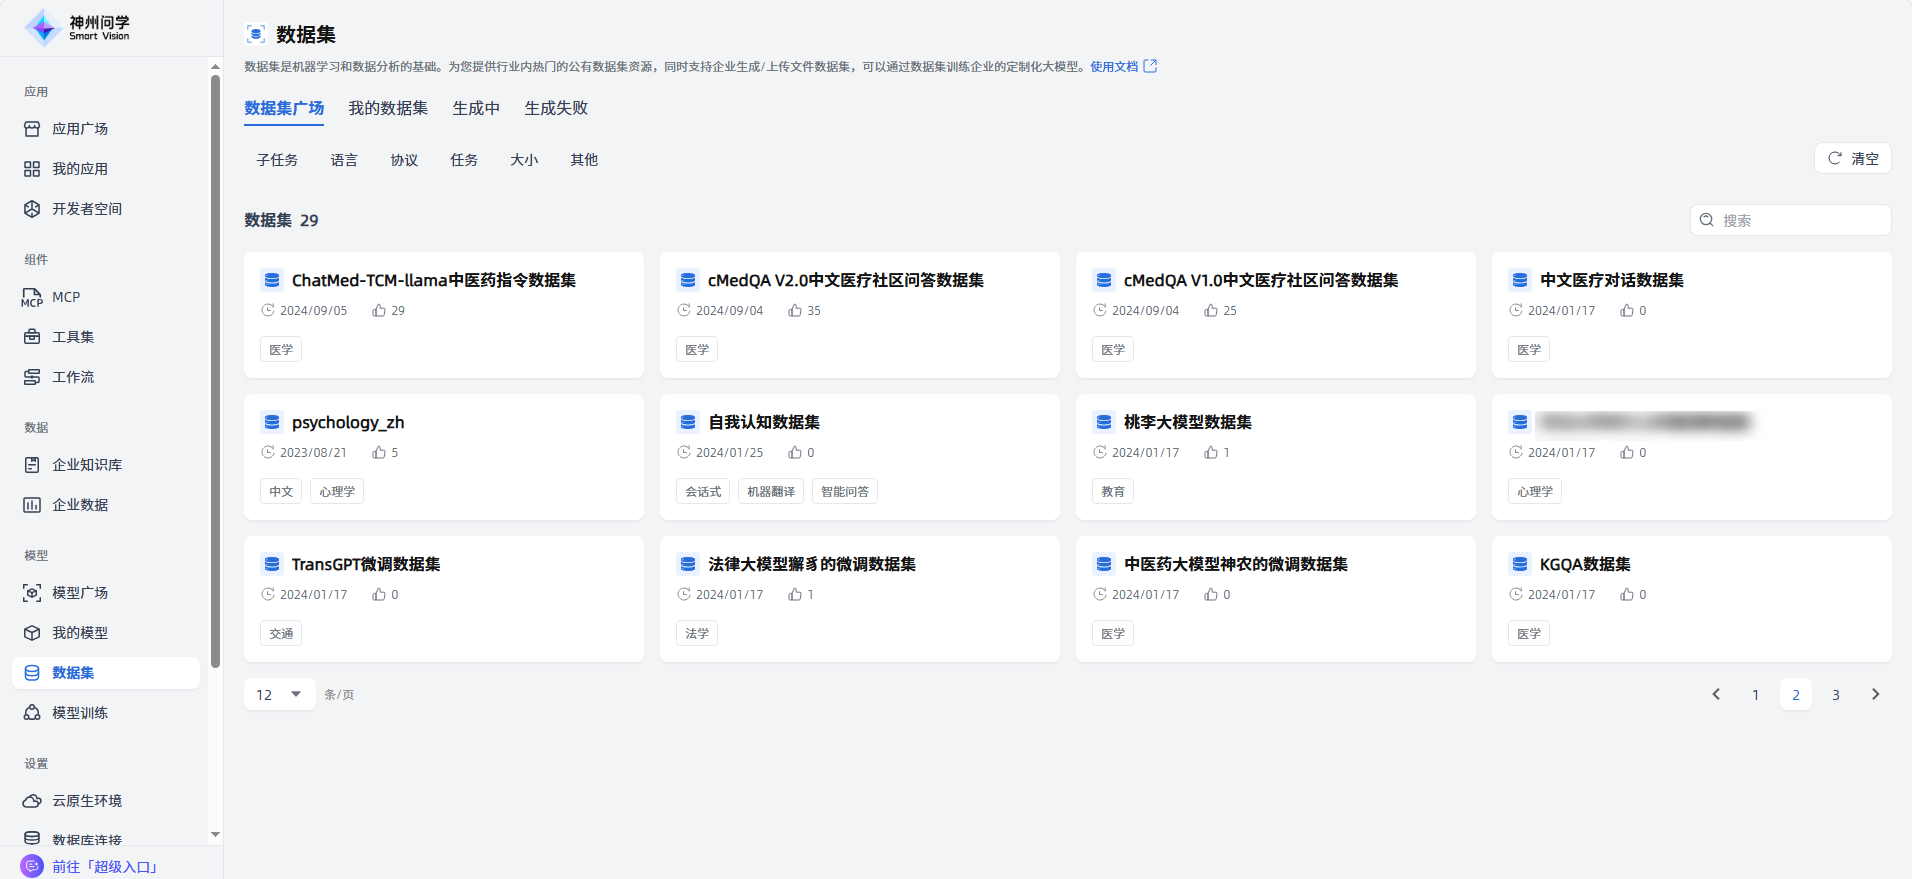The width and height of the screenshot is (1912, 879).
Task: Switch to the 生成失败 tab
Action: coord(556,108)
